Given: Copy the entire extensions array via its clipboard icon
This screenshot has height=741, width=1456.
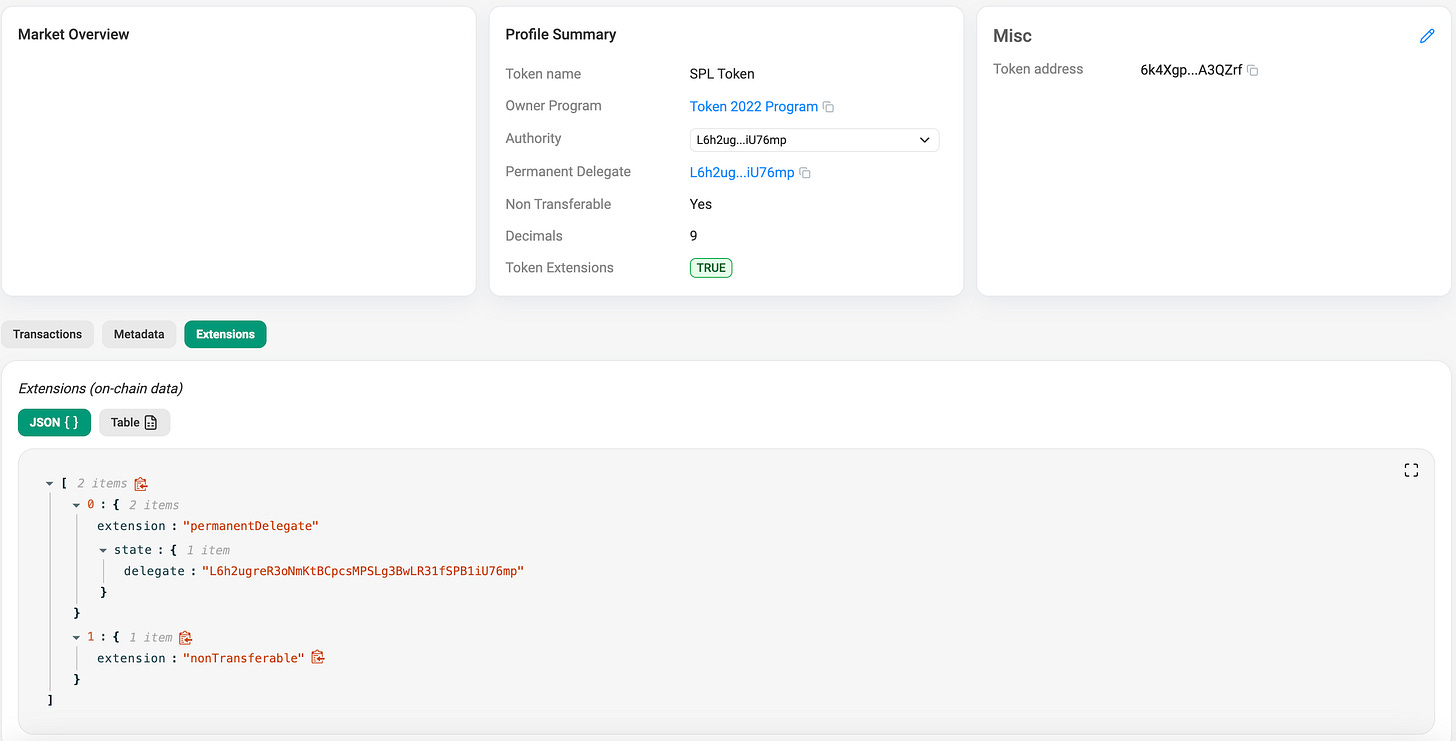Looking at the screenshot, I should click(140, 483).
